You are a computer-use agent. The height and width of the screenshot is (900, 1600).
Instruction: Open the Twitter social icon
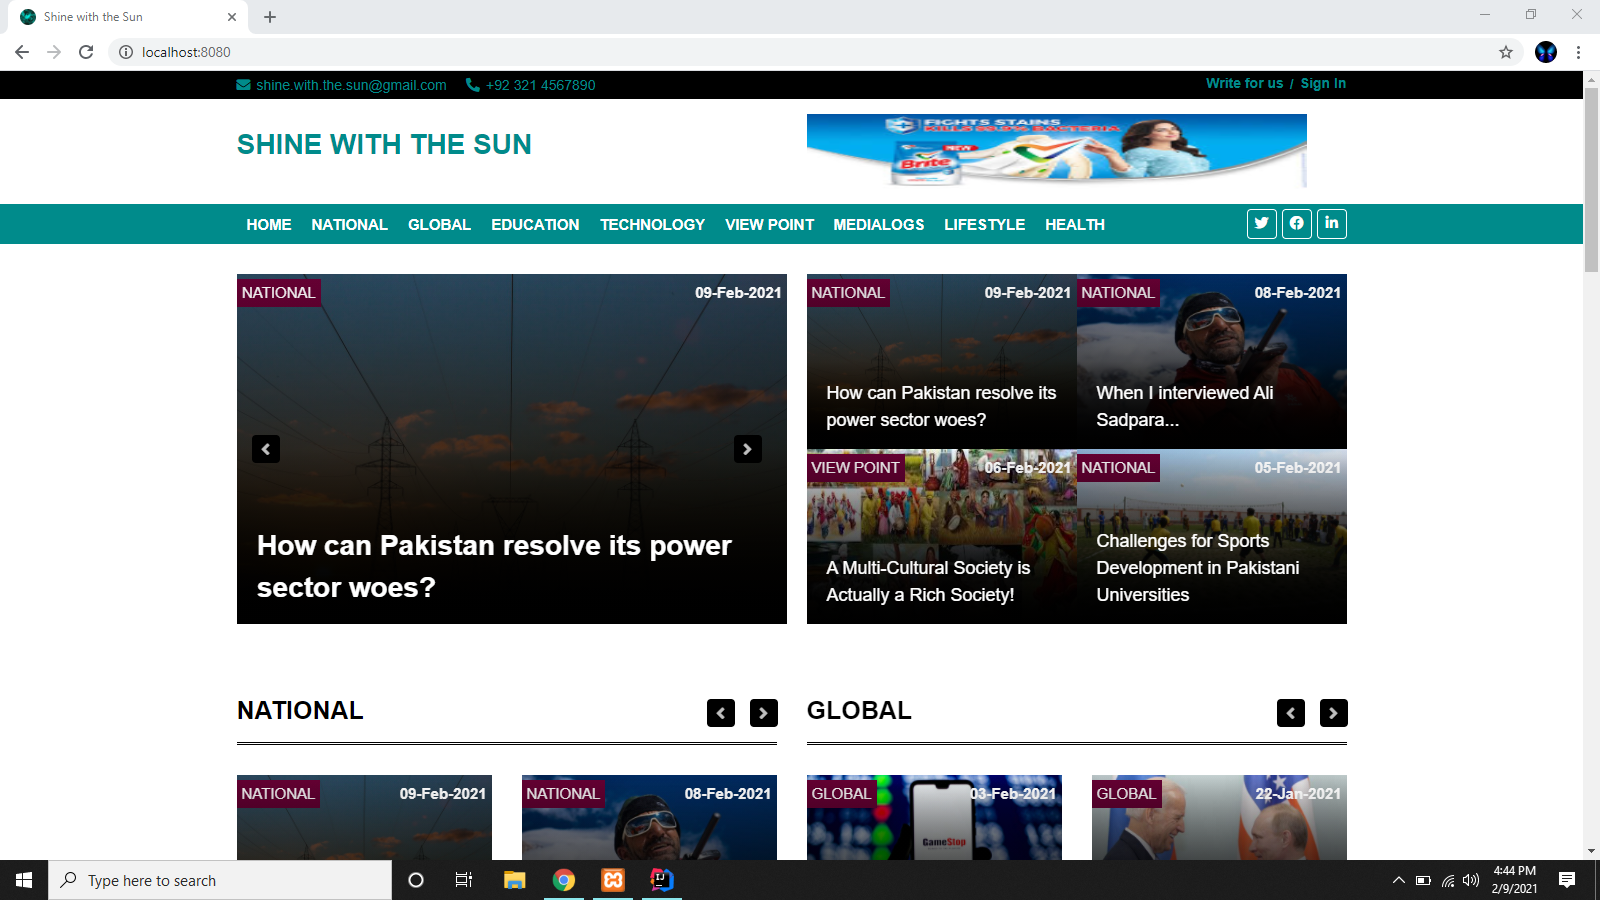(1262, 223)
